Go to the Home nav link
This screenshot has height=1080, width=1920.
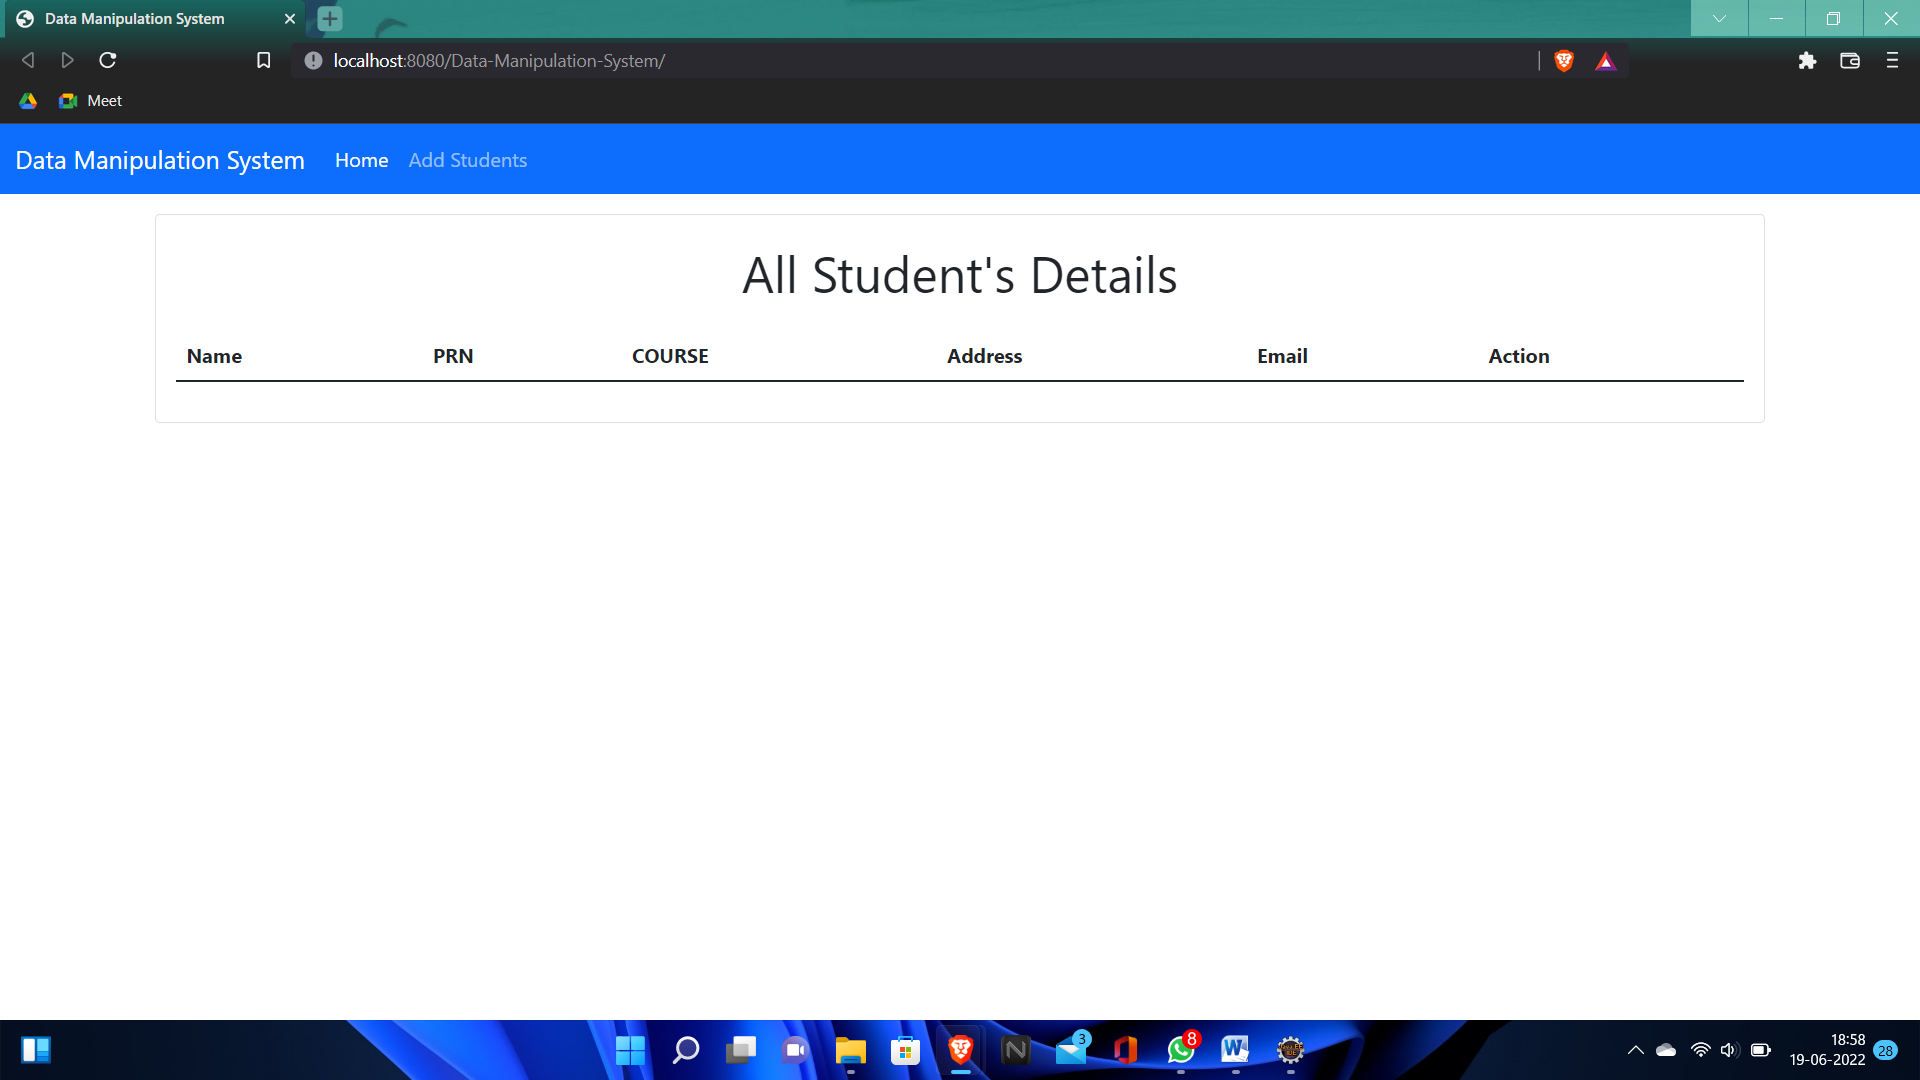[361, 160]
